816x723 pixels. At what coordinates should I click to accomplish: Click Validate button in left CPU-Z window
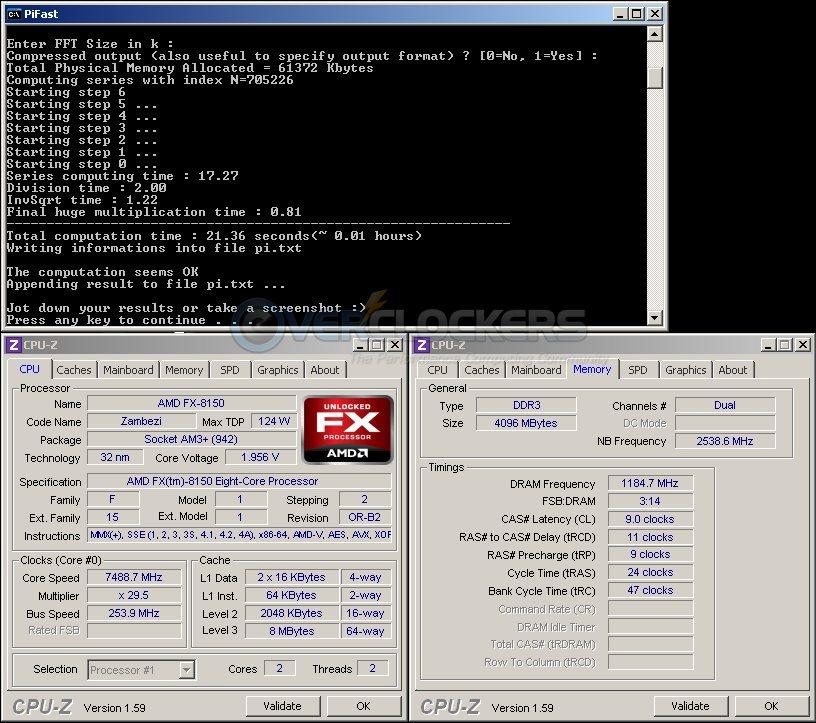click(283, 706)
